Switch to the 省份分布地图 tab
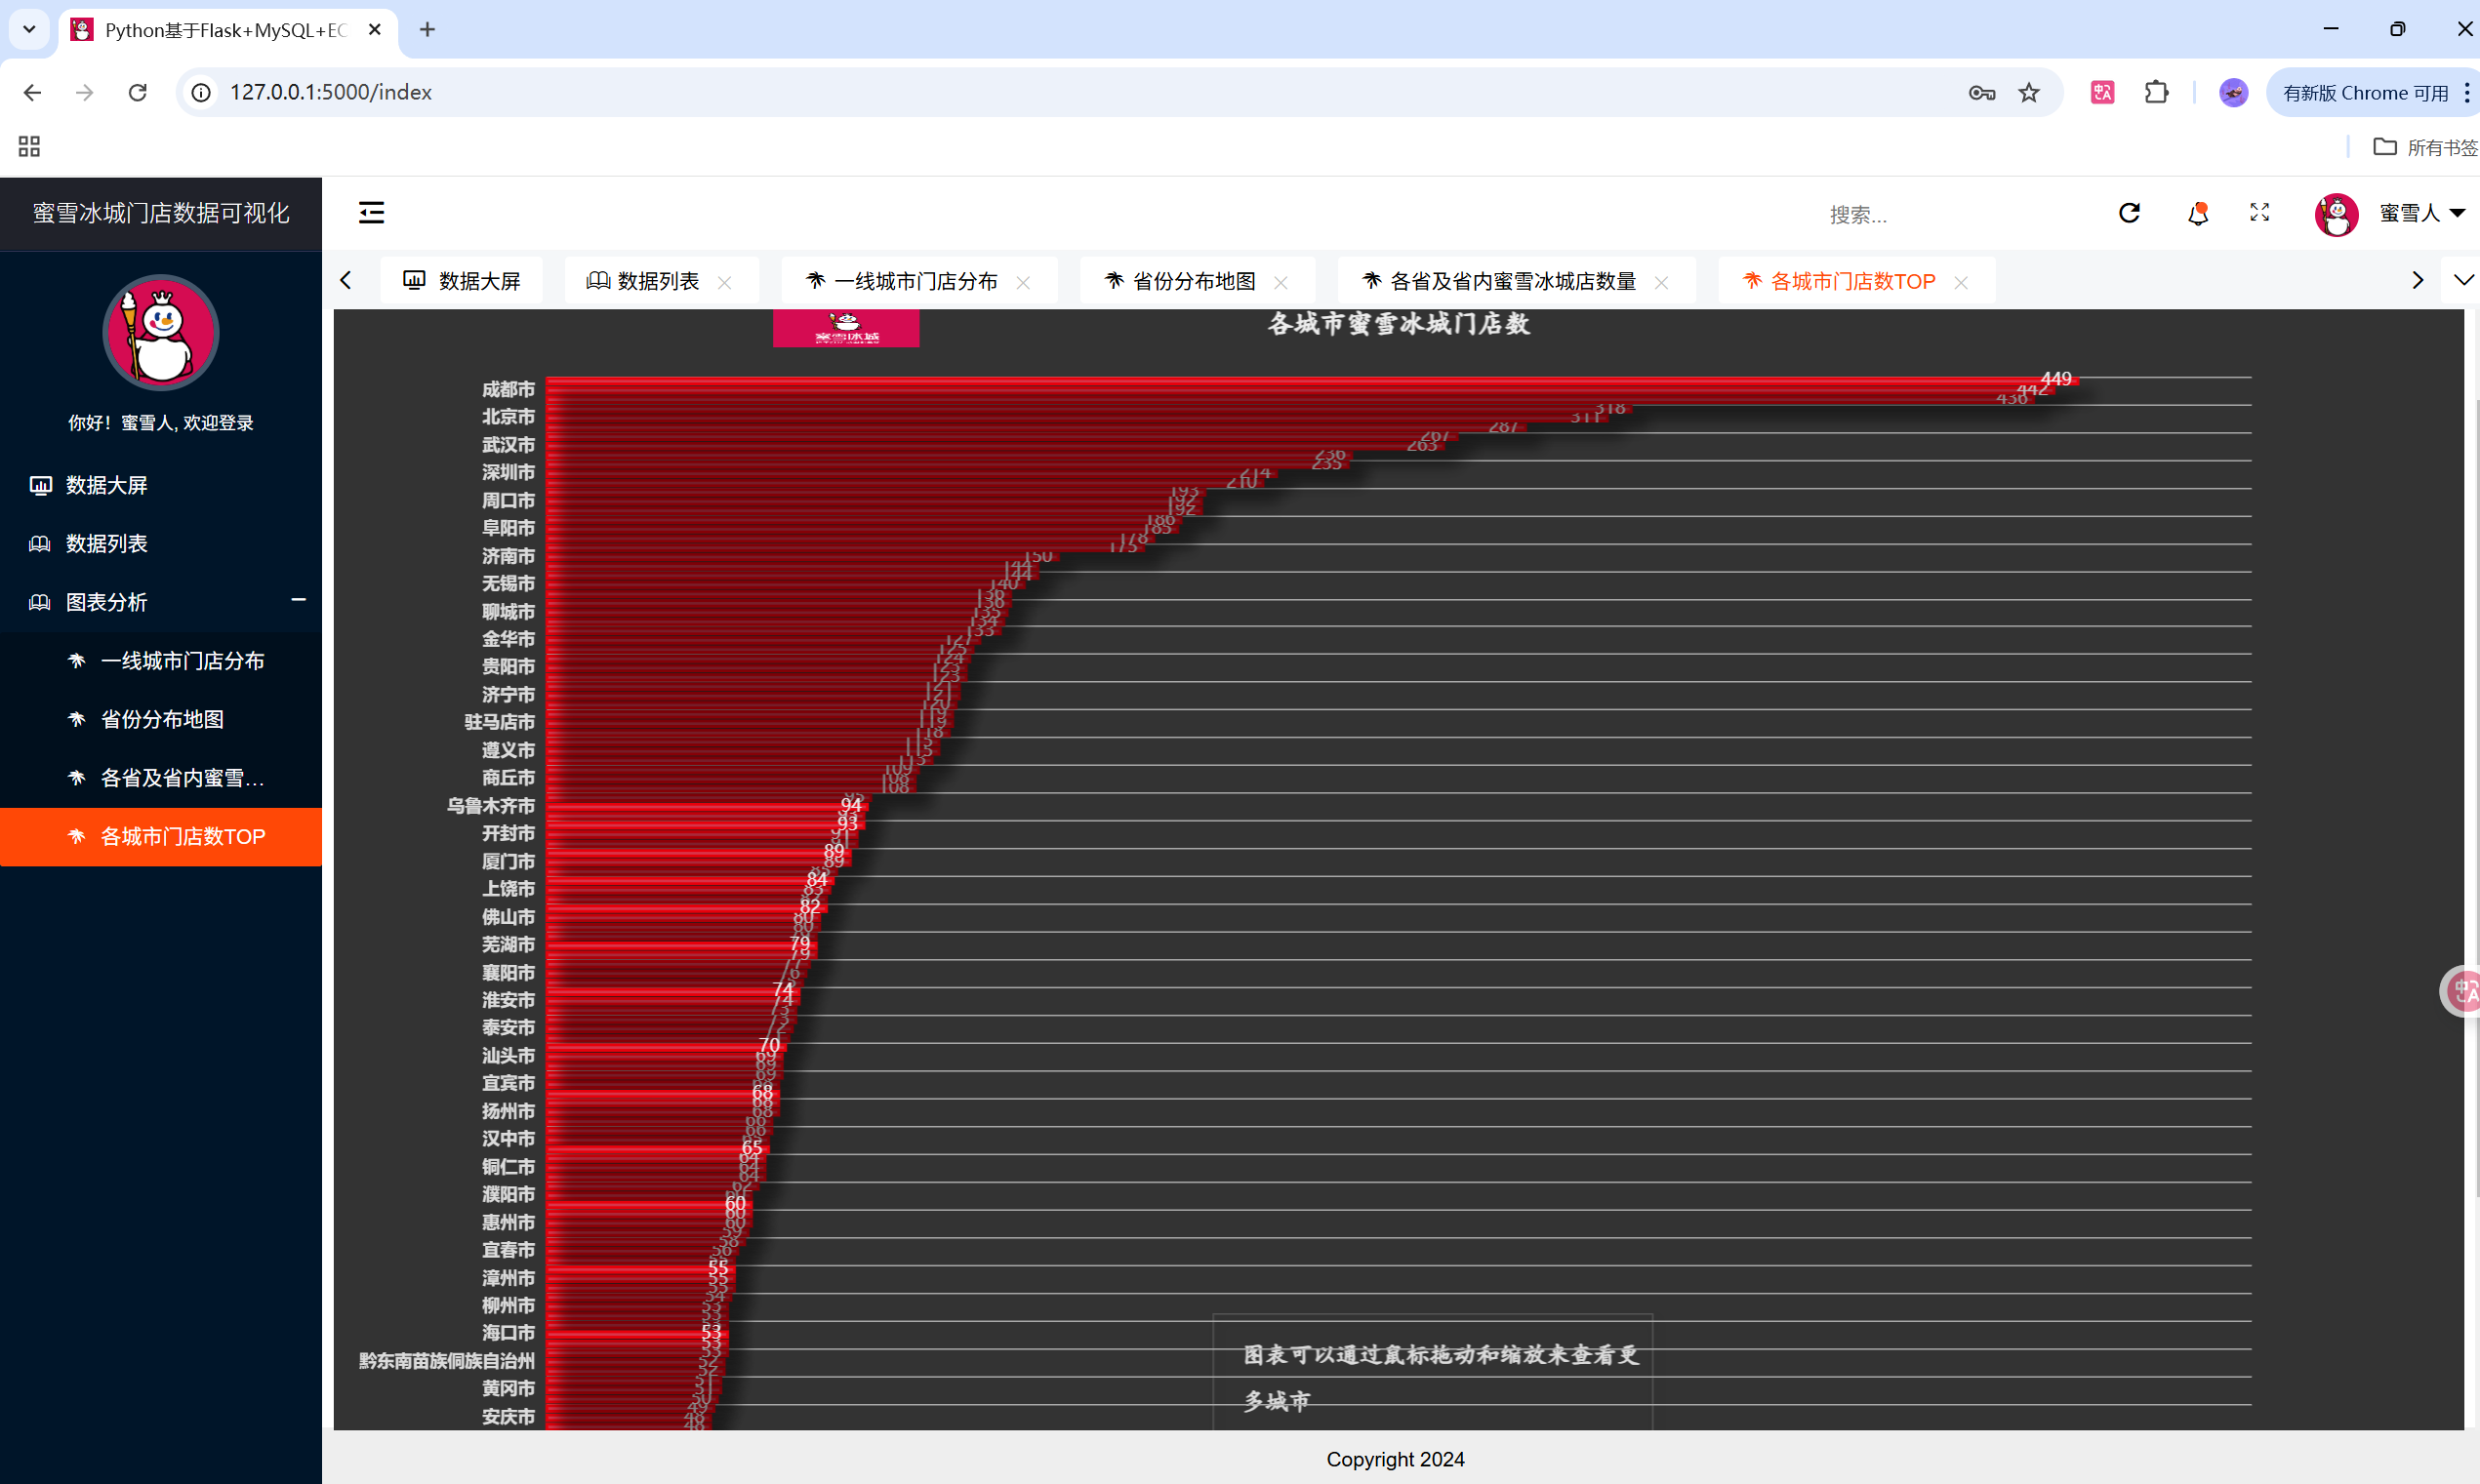 (1194, 281)
